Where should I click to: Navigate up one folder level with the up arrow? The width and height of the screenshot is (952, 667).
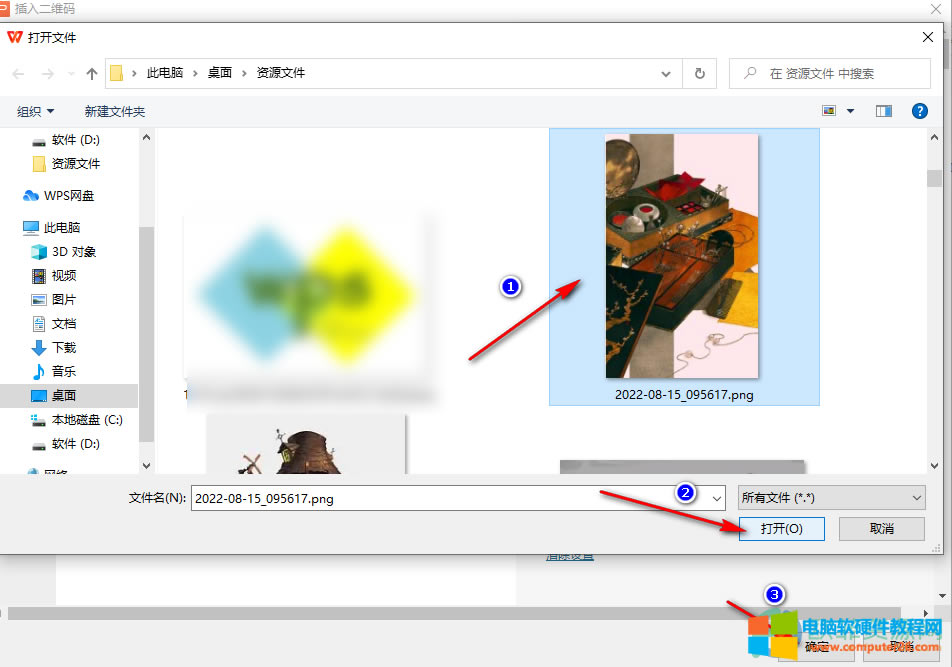point(91,73)
